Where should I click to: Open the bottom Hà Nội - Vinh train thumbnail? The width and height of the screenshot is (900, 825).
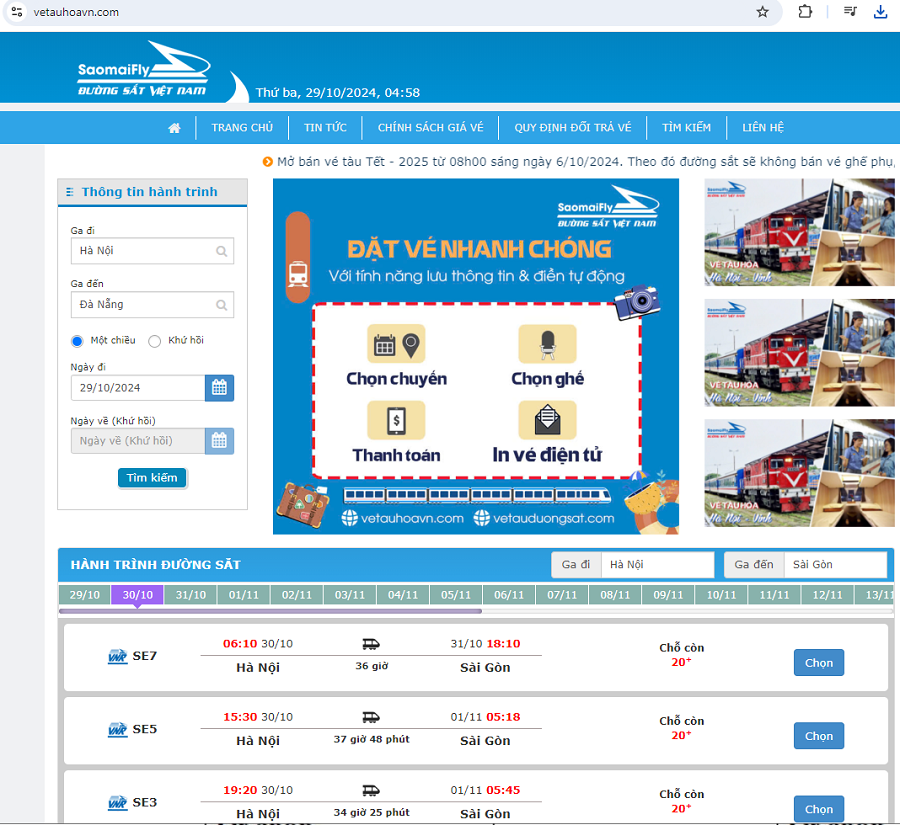799,473
